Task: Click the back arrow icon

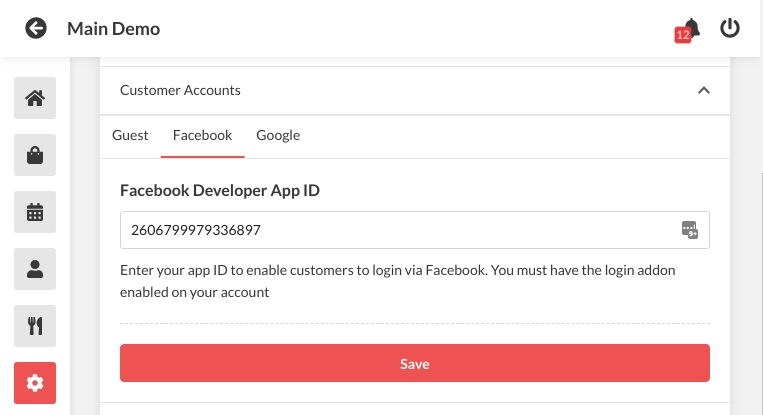Action: tap(36, 28)
